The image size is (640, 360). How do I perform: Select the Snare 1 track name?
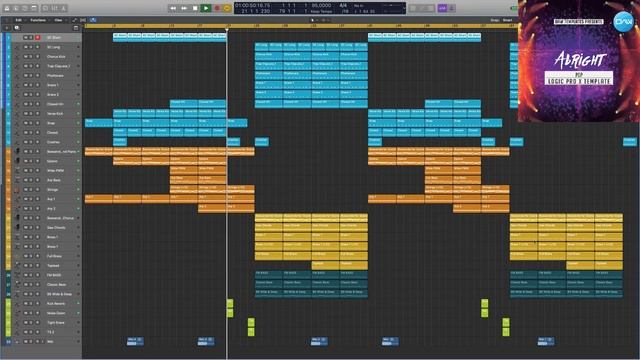coord(52,85)
